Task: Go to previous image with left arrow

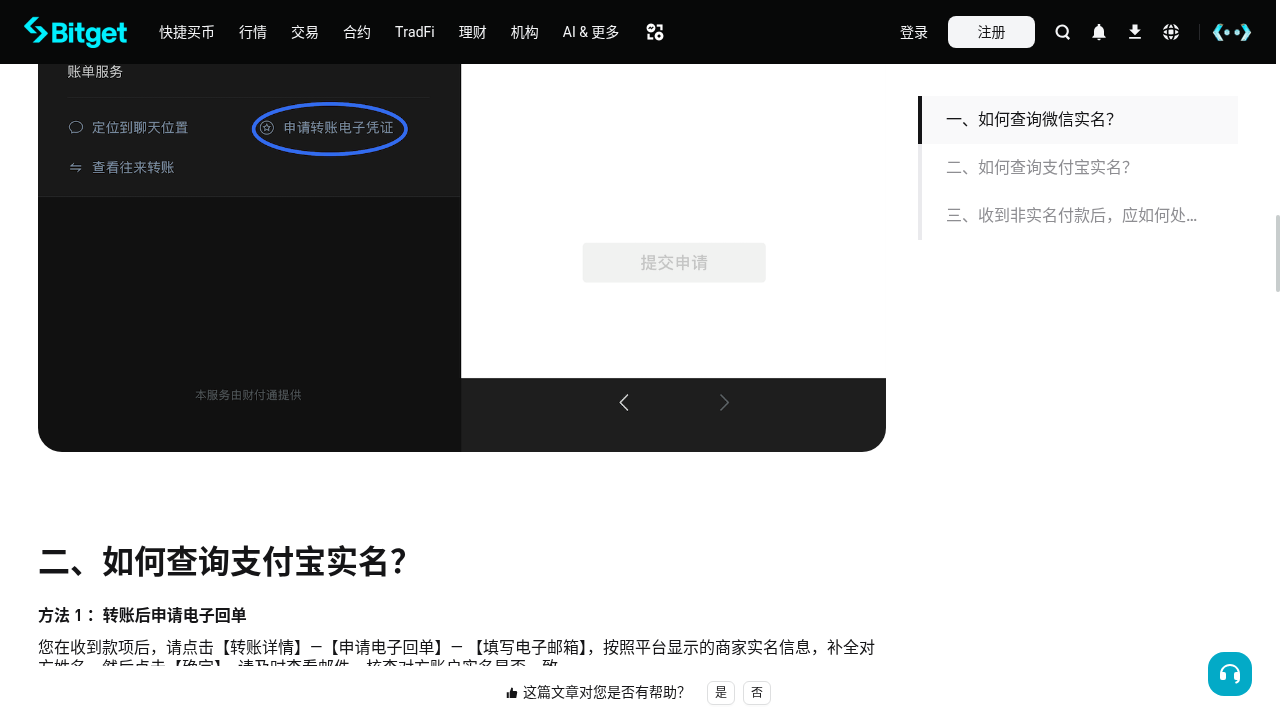Action: (x=624, y=402)
